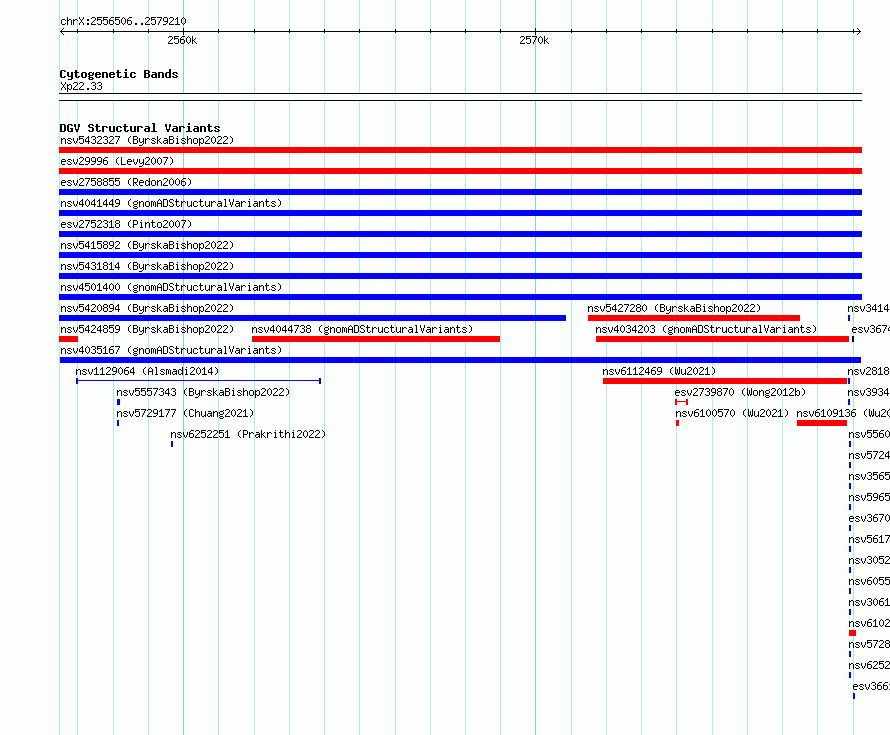The width and height of the screenshot is (890, 735).
Task: Click the ruler's left arrowhead
Action: coord(62,31)
